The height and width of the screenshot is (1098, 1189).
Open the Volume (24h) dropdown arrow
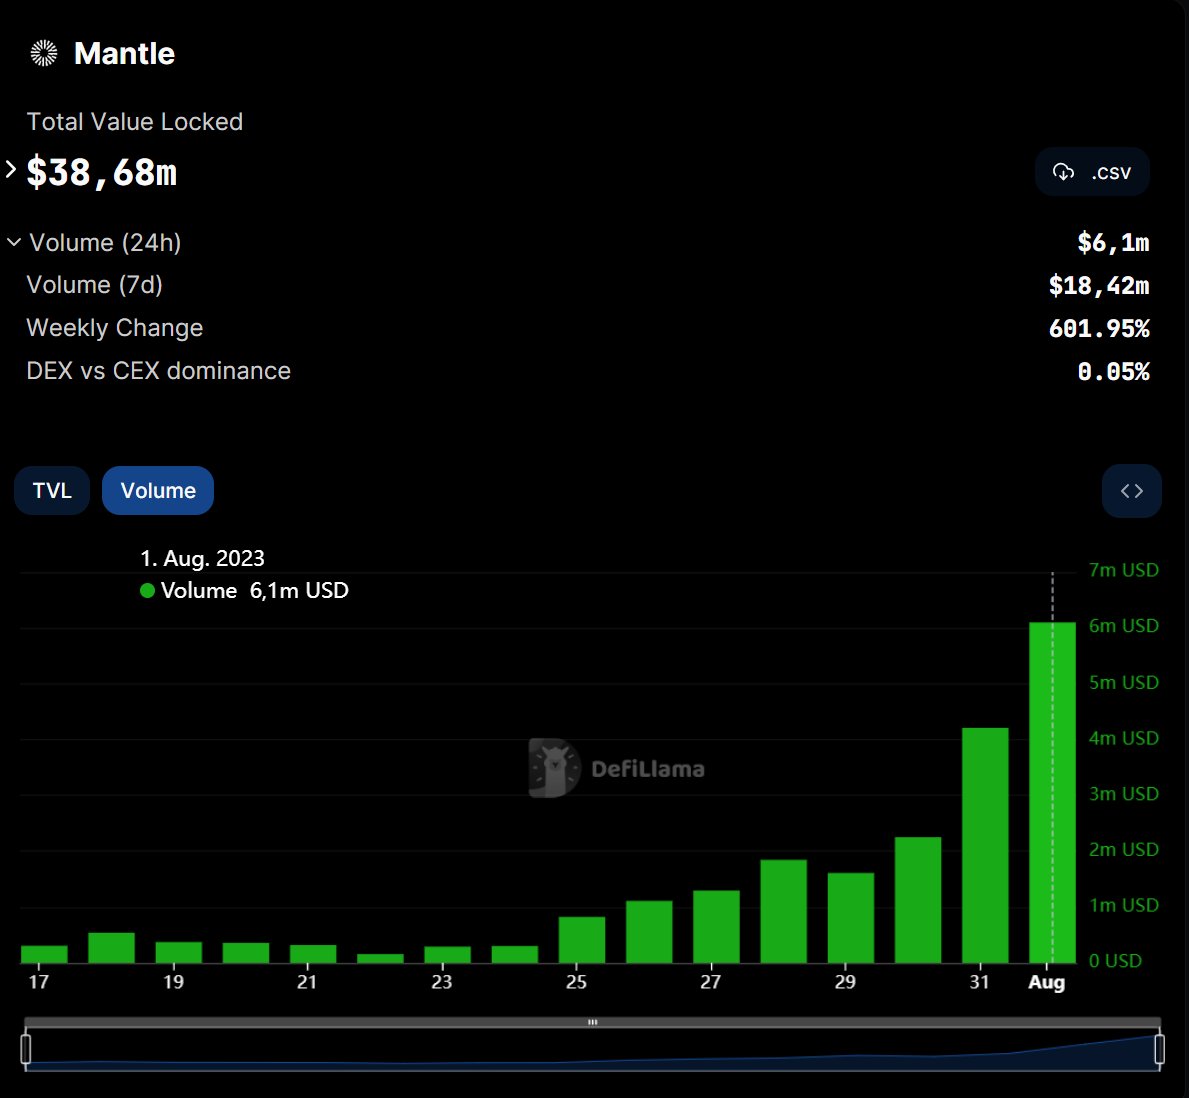pos(13,242)
